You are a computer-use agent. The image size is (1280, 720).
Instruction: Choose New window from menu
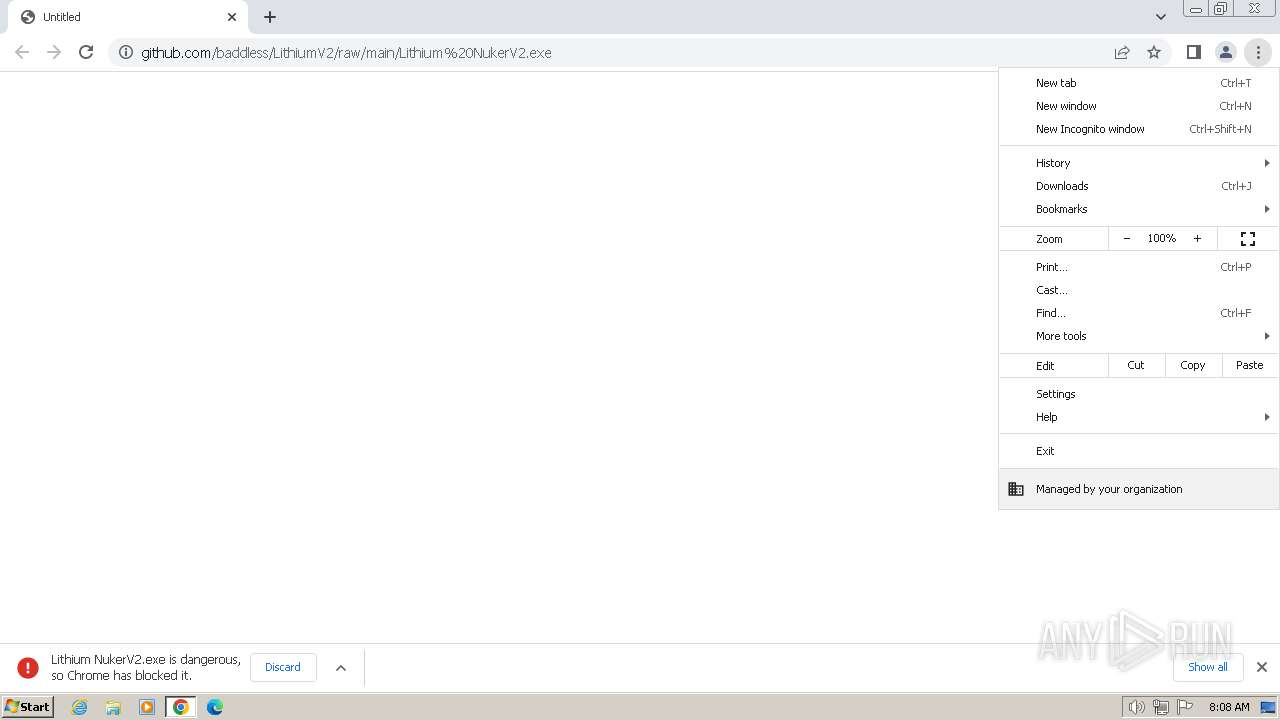point(1139,106)
